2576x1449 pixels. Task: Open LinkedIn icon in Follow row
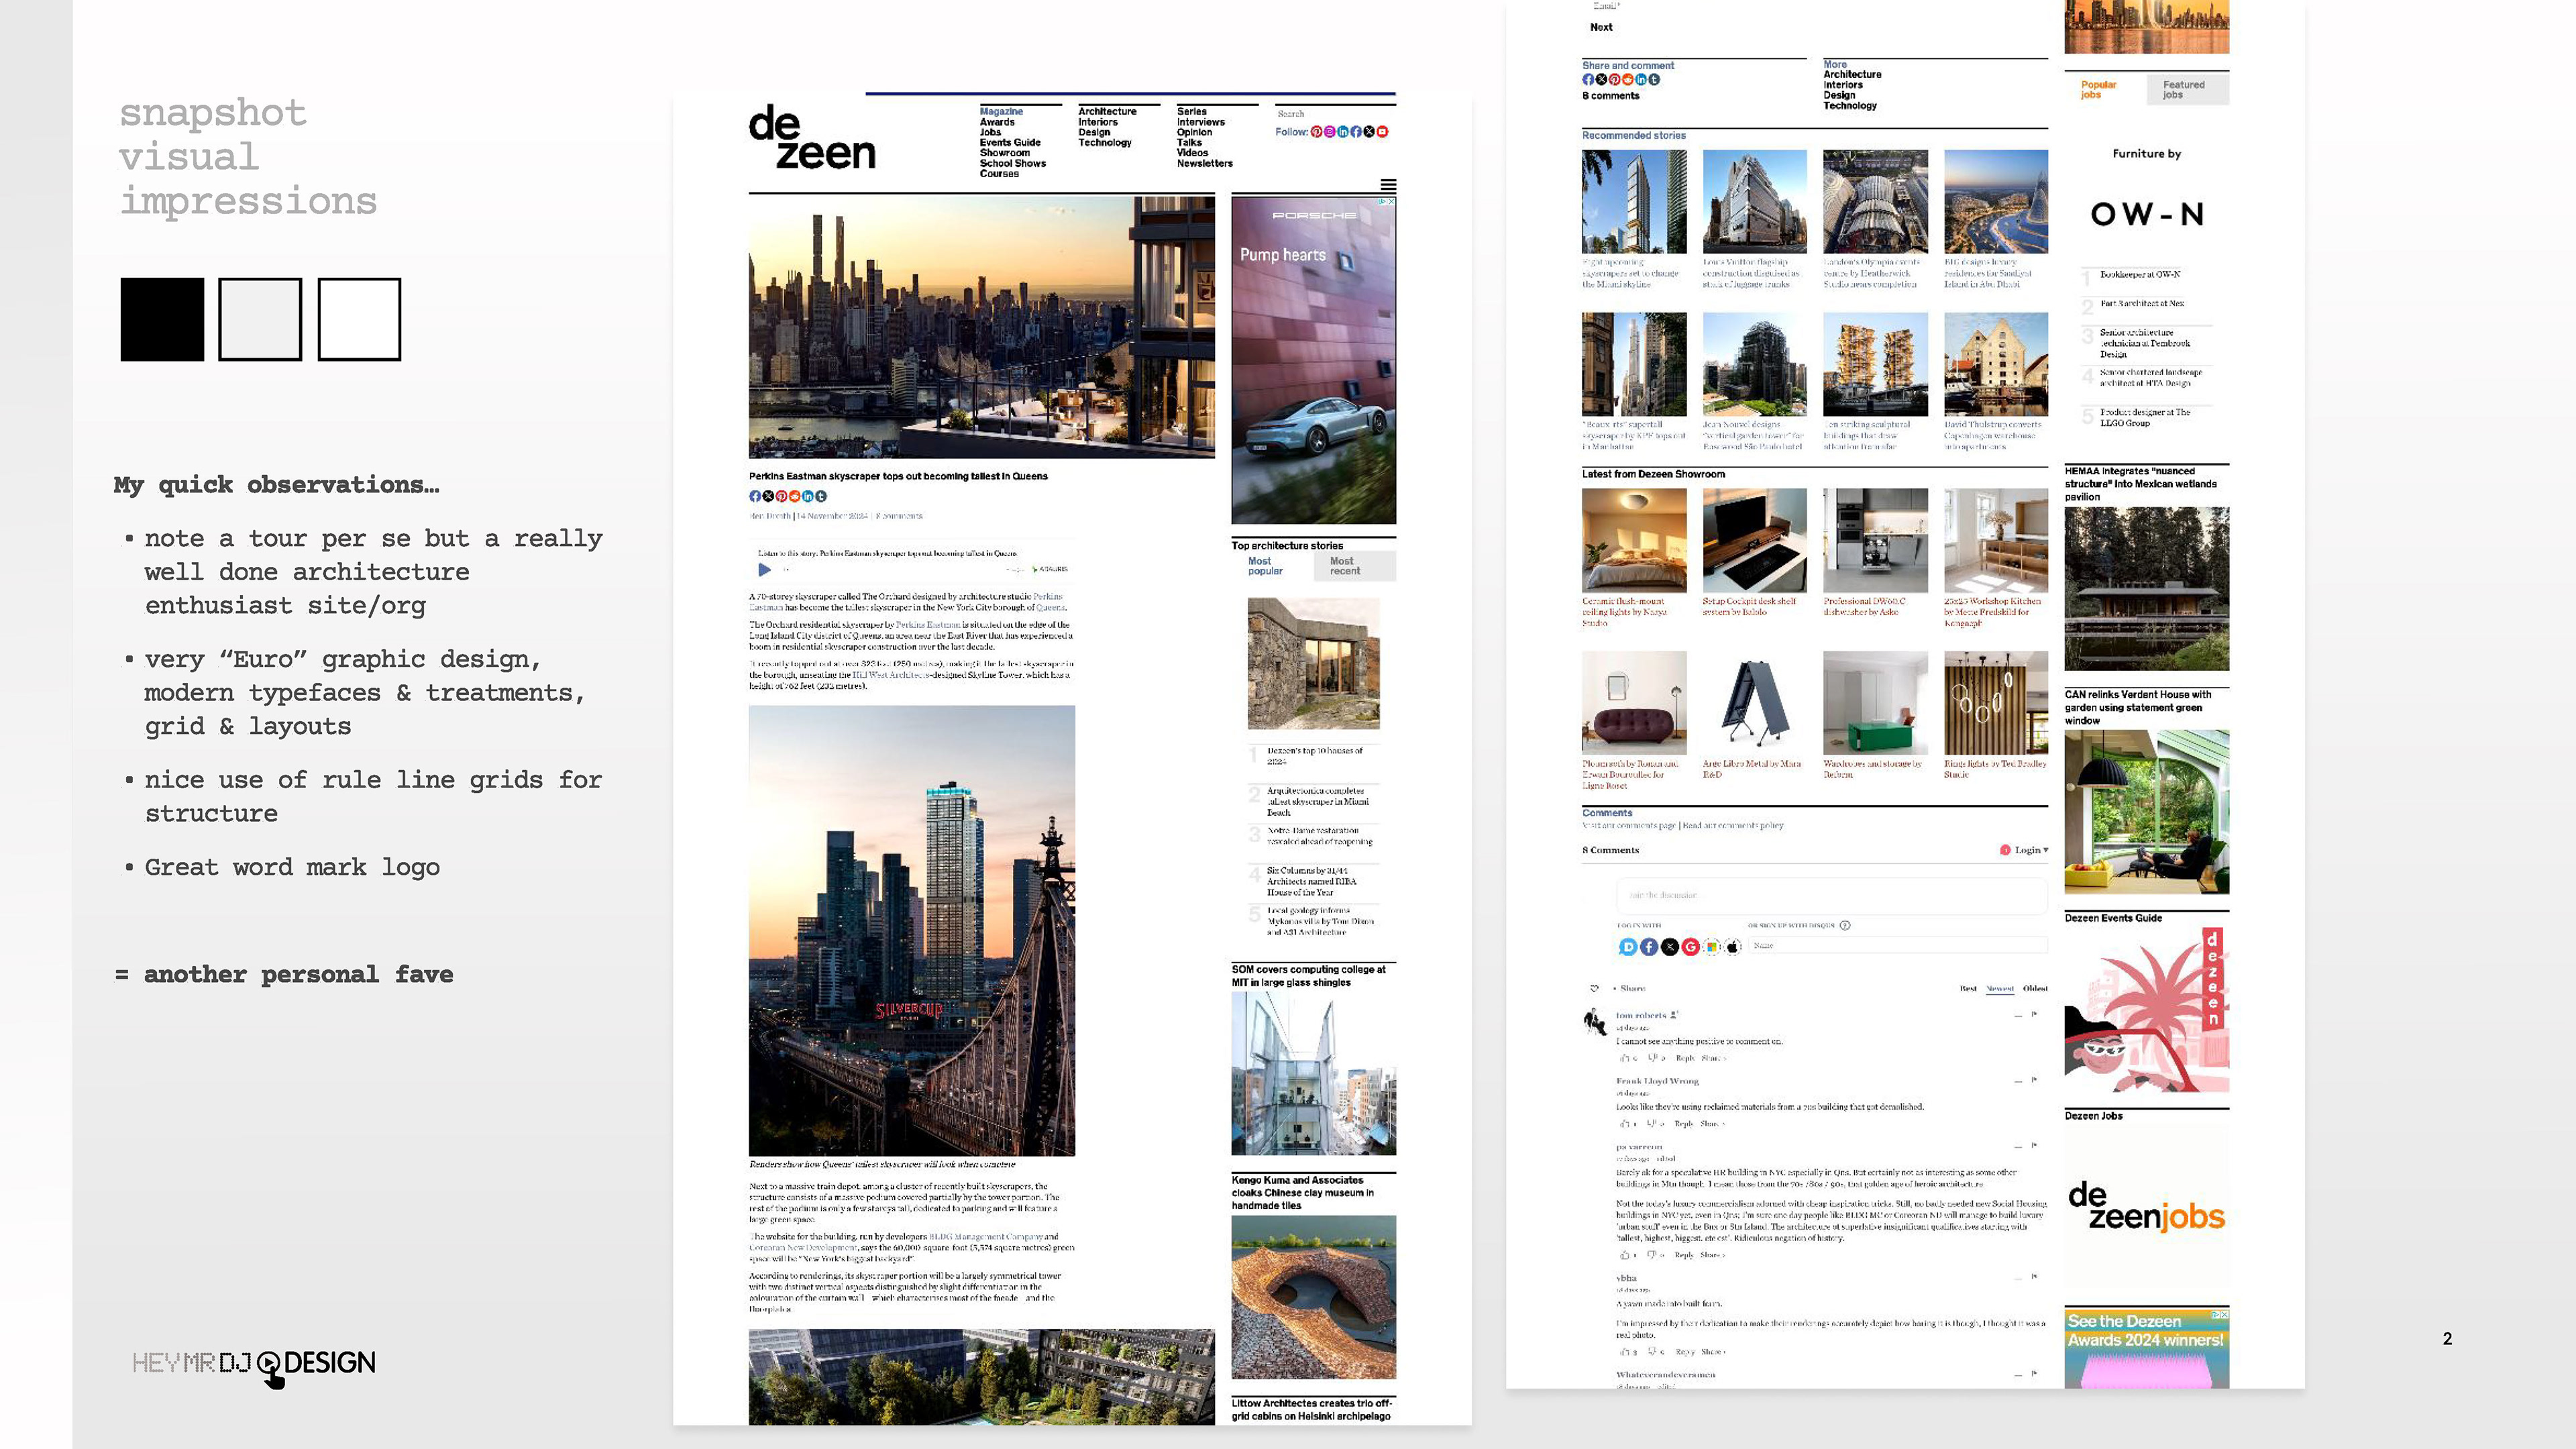pyautogui.click(x=1343, y=132)
